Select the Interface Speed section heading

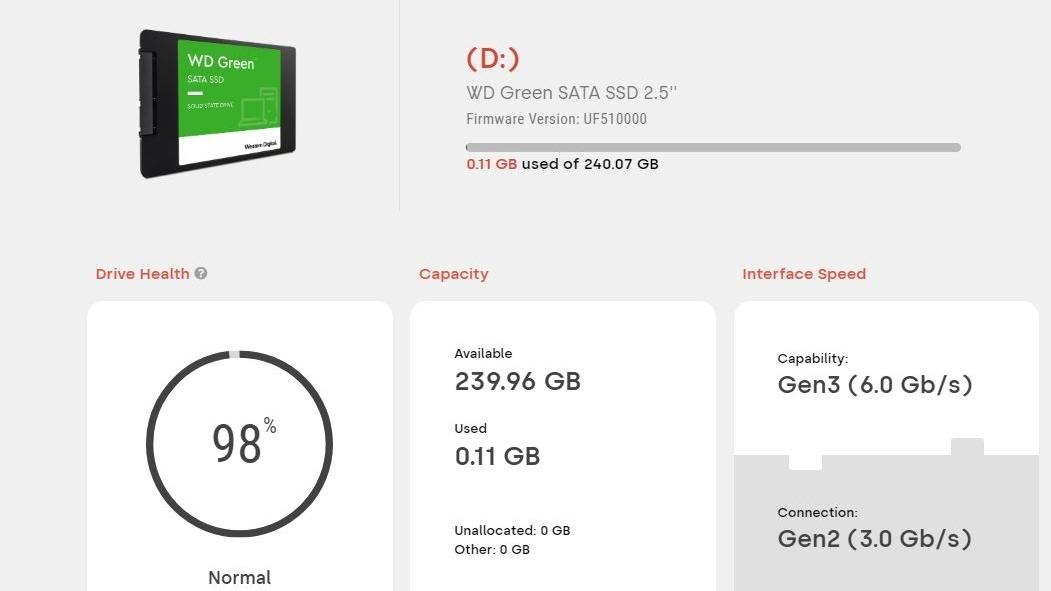[x=804, y=274]
